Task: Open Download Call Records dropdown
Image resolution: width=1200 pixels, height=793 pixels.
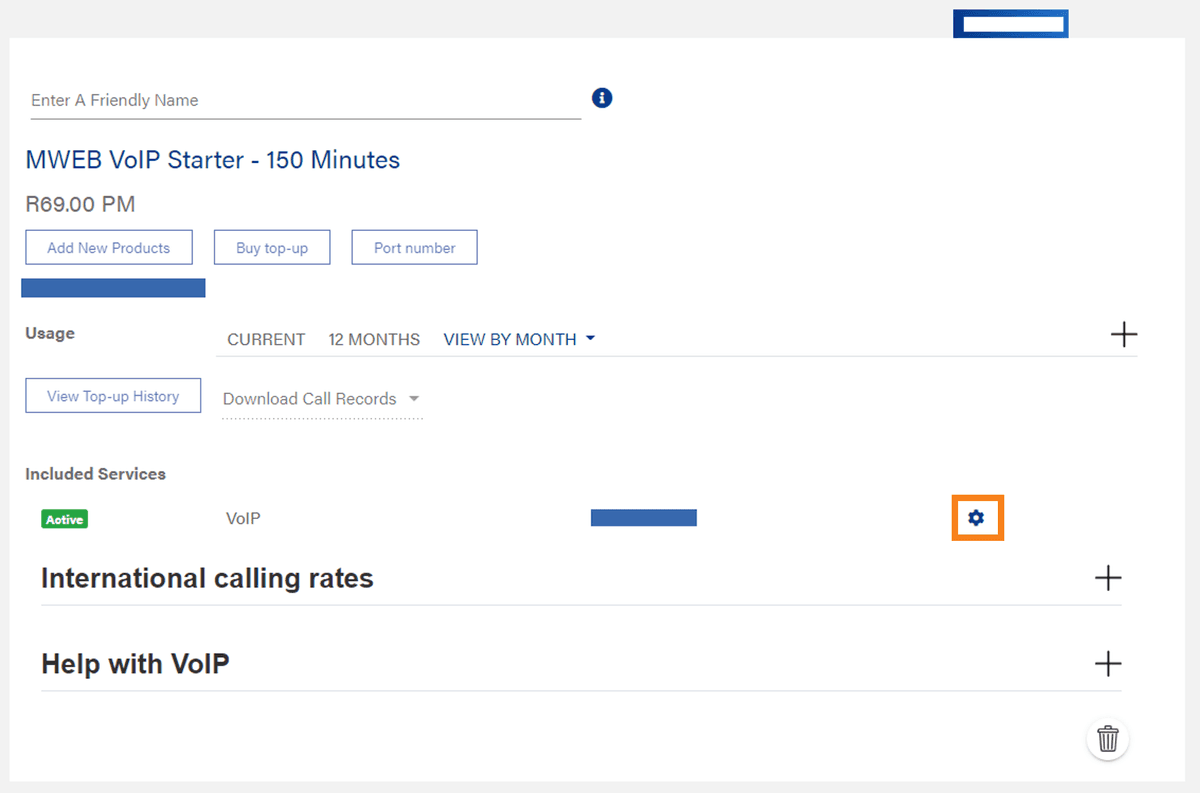Action: [x=322, y=399]
